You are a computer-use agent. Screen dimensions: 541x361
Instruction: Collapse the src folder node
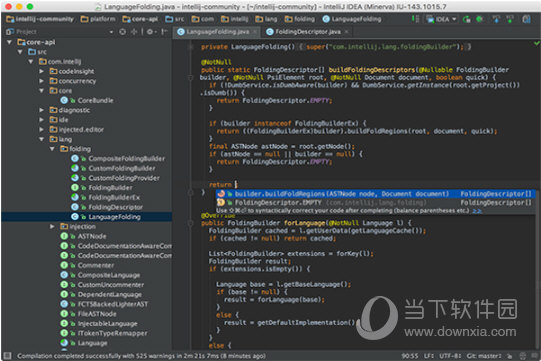coord(20,52)
